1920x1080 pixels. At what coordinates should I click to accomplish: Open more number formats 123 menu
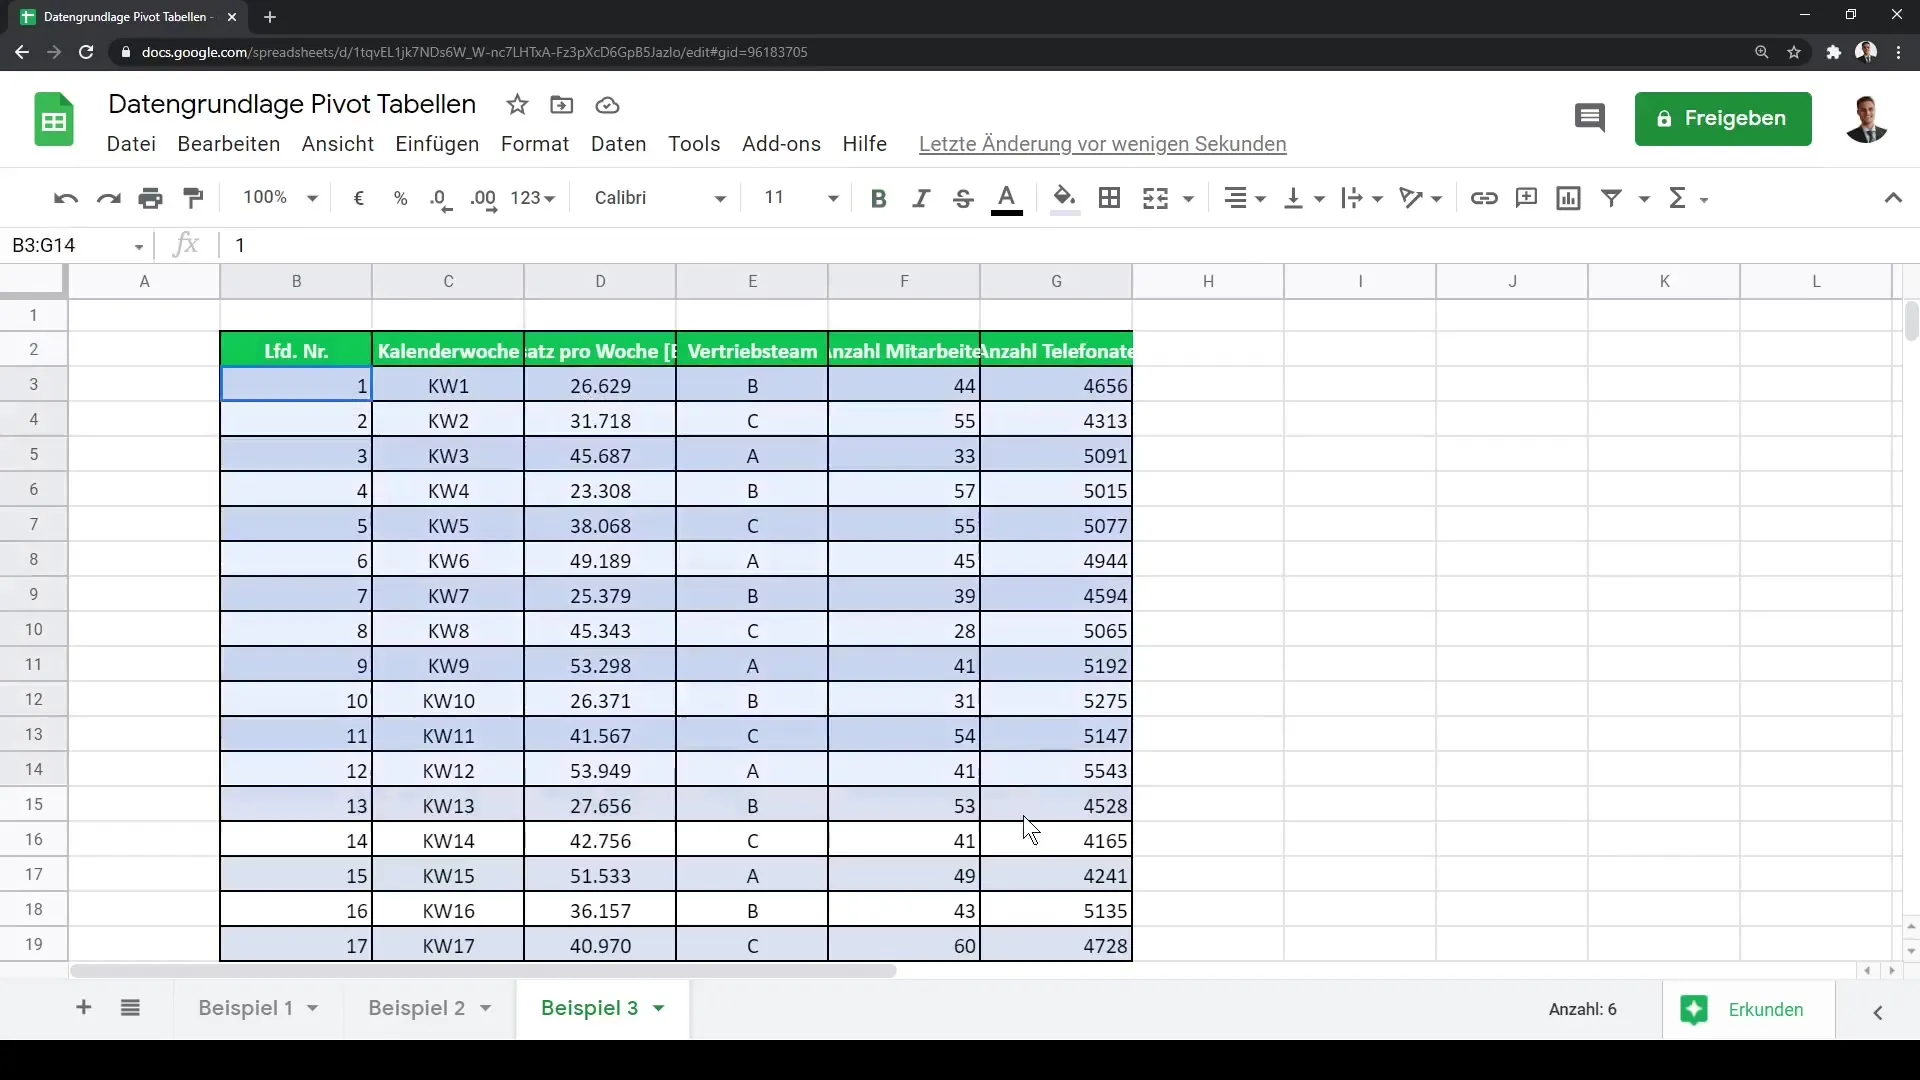(532, 198)
